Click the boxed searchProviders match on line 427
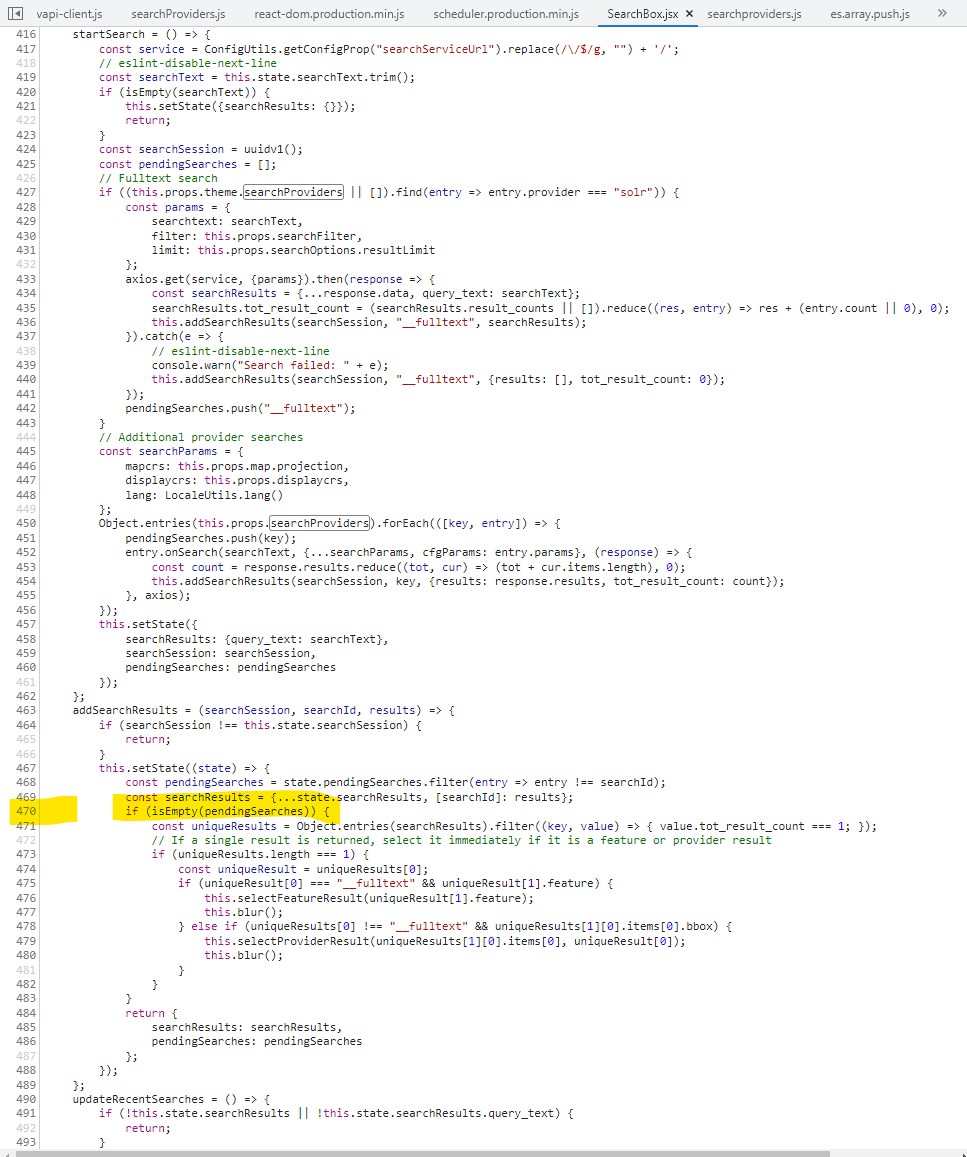 (293, 192)
